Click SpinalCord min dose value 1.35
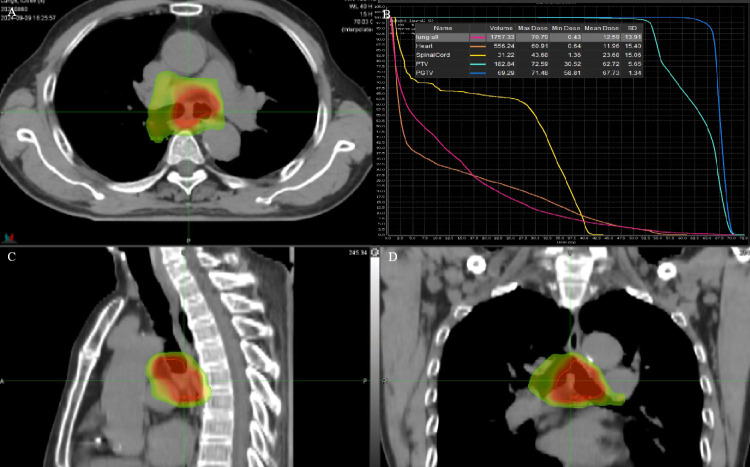Image resolution: width=750 pixels, height=467 pixels. click(x=572, y=55)
